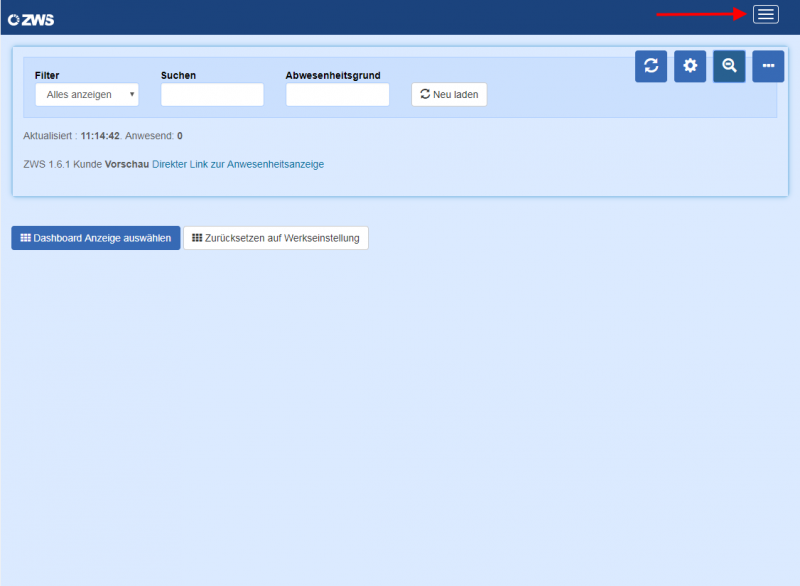Screen dimensions: 800x586
Task: Click the blue refresh icon button
Action: click(x=651, y=66)
